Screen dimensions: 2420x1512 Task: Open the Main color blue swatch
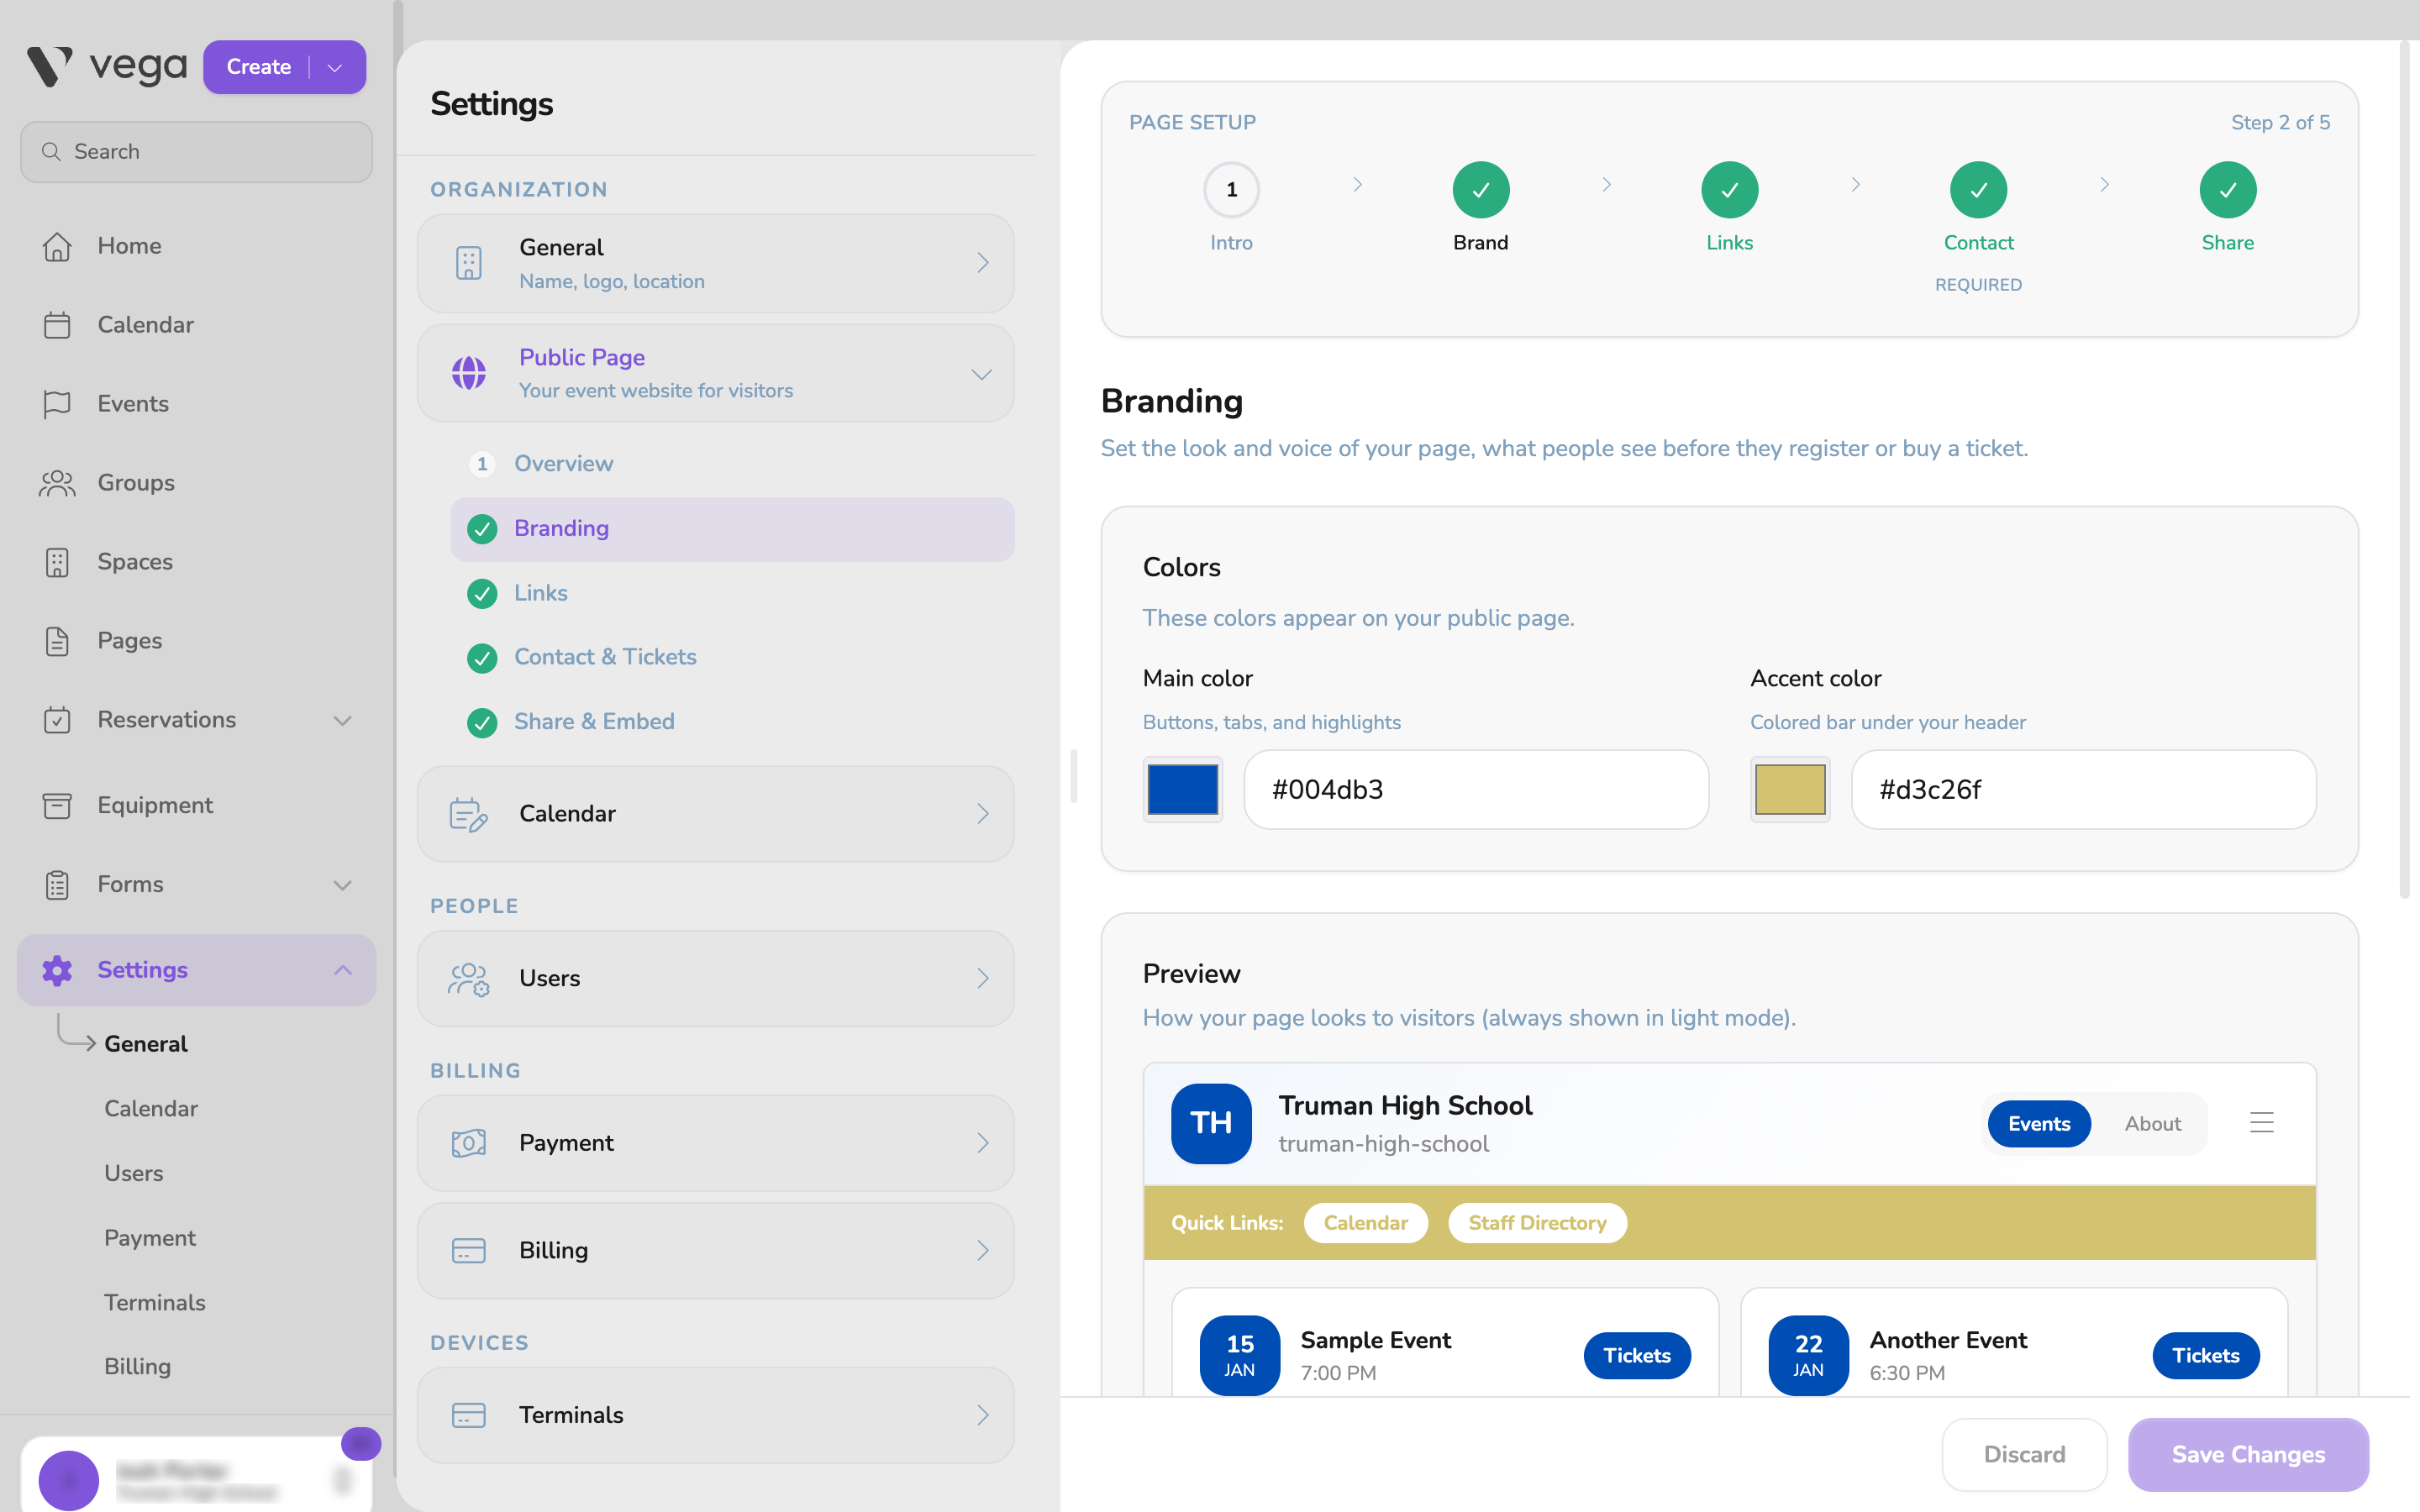[1182, 789]
